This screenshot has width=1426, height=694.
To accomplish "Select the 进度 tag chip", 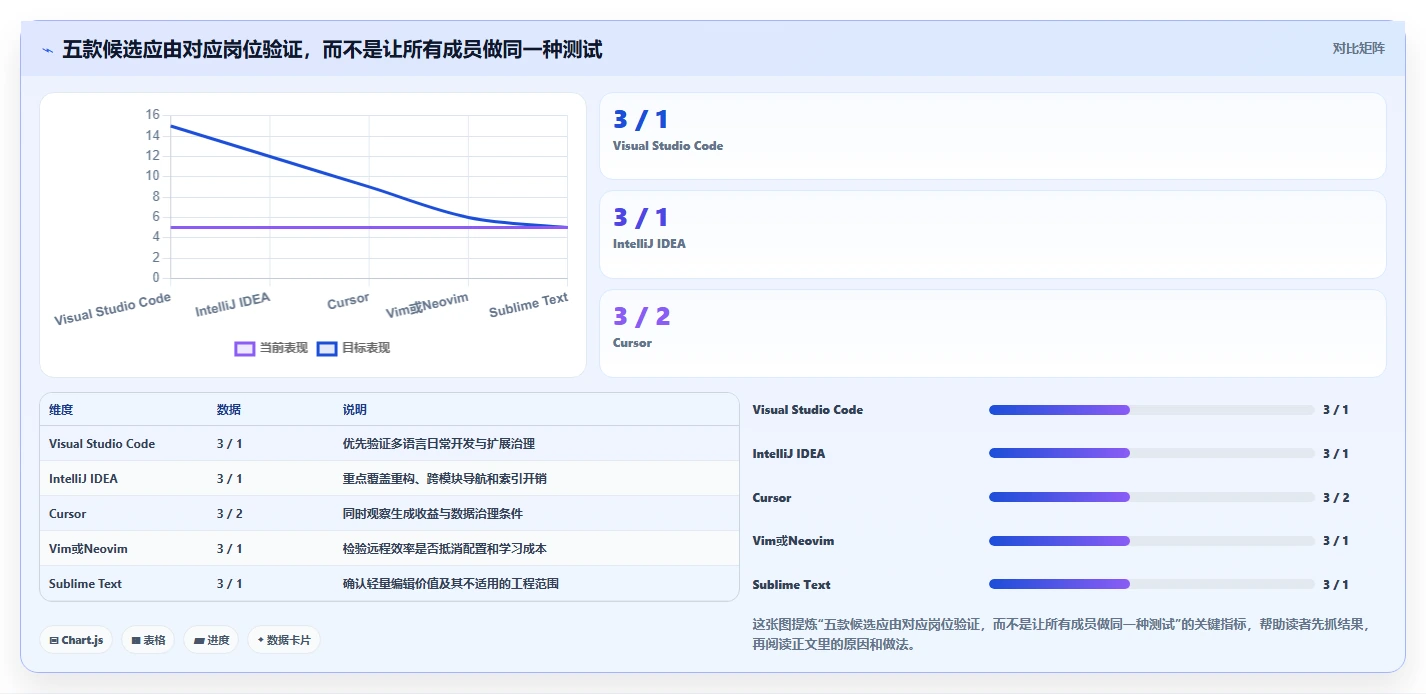I will pyautogui.click(x=211, y=640).
